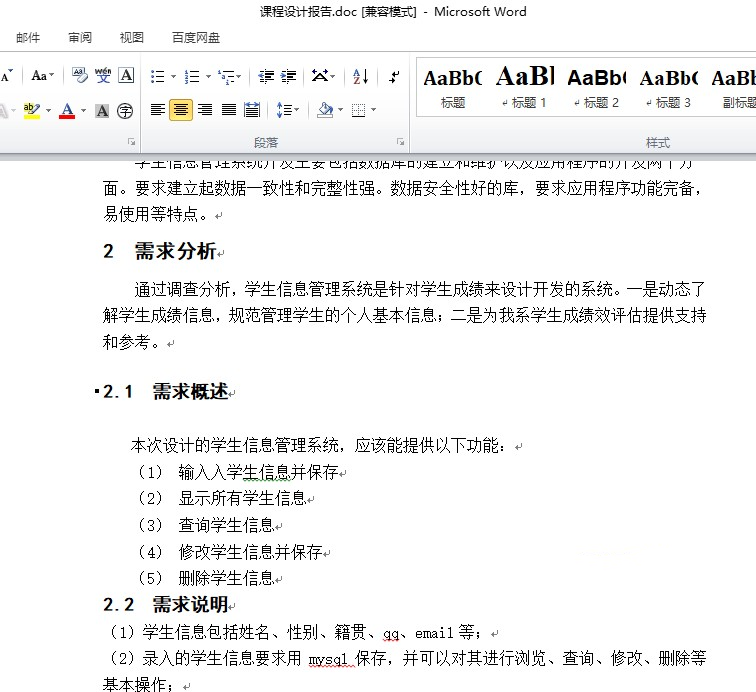Viewport: 756px width, 692px height.
Task: Click list item (1) 输入入学生信息并保存
Action: pos(238,472)
